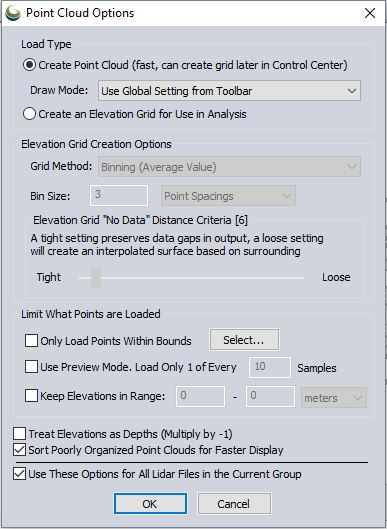The height and width of the screenshot is (529, 387).
Task: Click the Bin Size input field
Action: [119, 195]
